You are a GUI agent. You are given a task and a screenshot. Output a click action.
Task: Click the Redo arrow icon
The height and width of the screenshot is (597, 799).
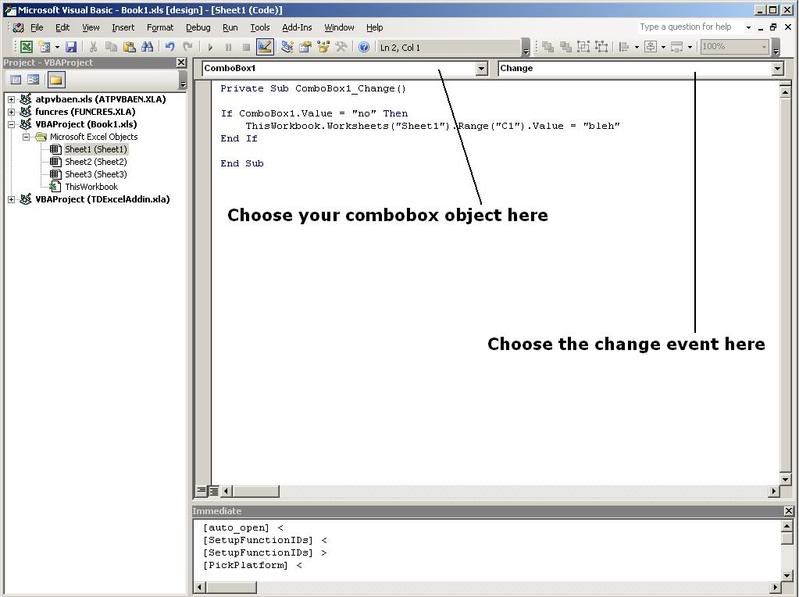pyautogui.click(x=188, y=47)
